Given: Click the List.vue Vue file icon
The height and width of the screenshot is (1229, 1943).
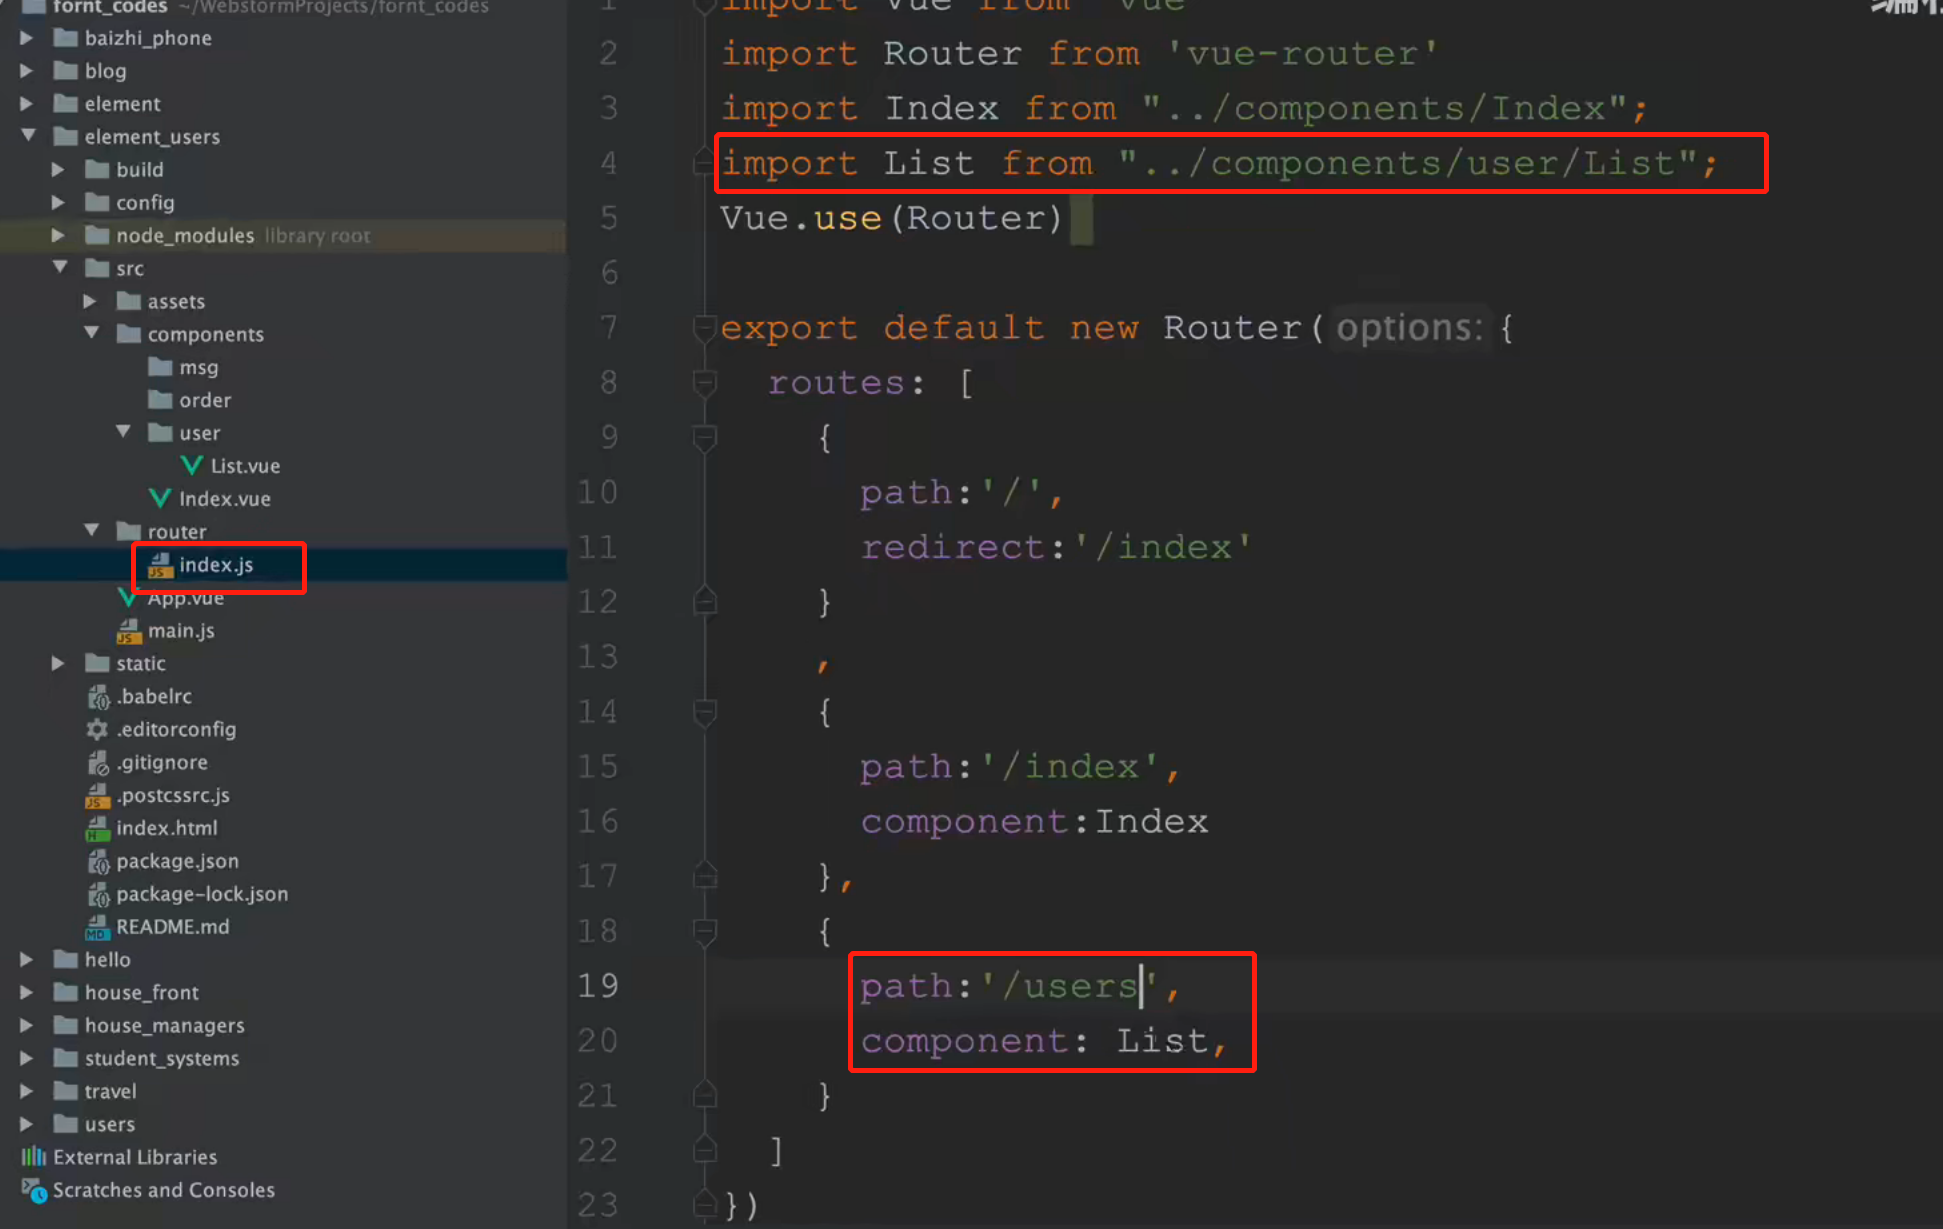Looking at the screenshot, I should pos(192,466).
